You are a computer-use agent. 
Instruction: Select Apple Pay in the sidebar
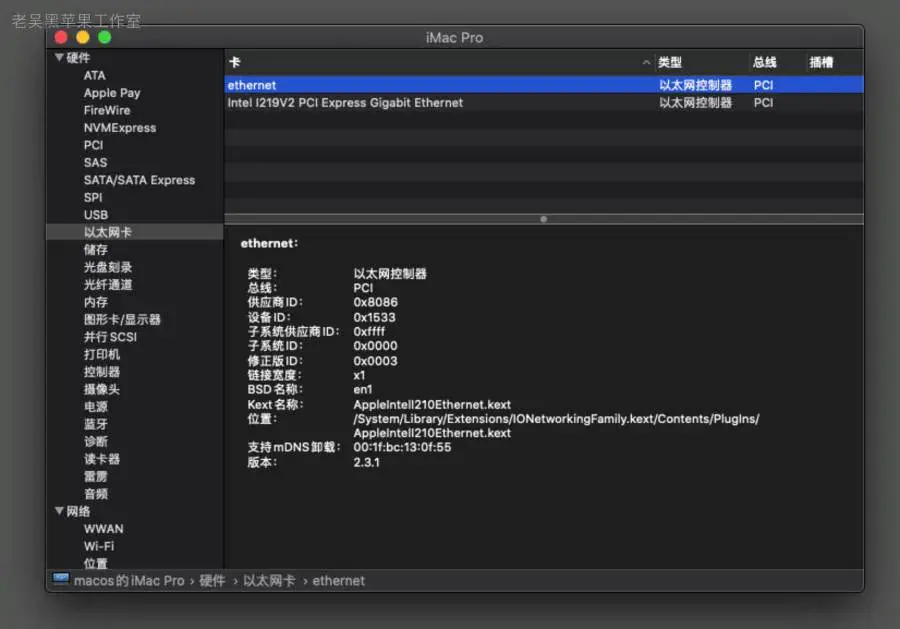point(112,93)
